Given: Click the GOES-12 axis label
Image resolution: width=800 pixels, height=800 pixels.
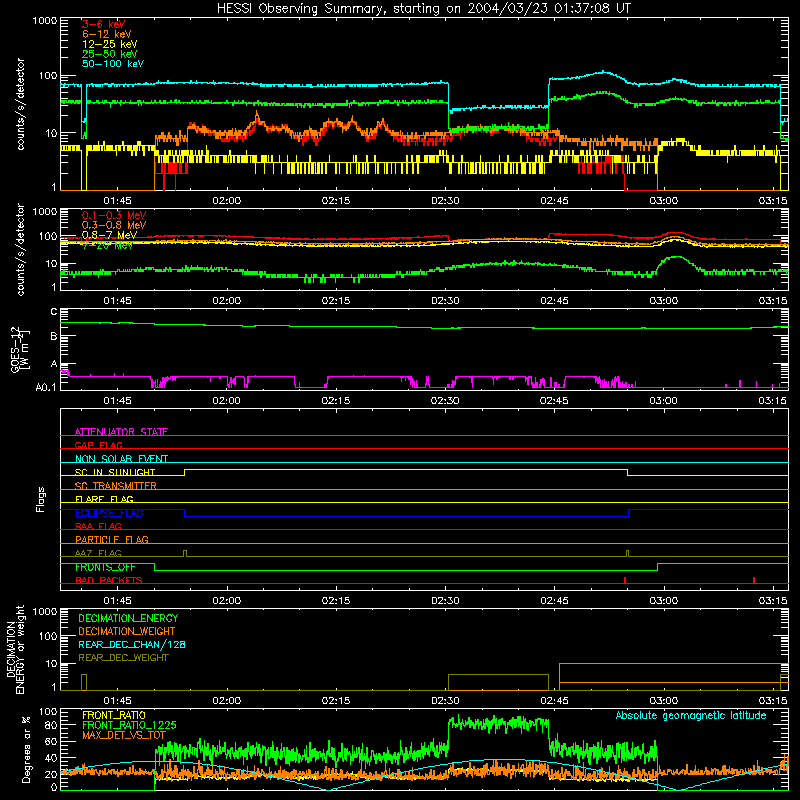Looking at the screenshot, I should [19, 349].
